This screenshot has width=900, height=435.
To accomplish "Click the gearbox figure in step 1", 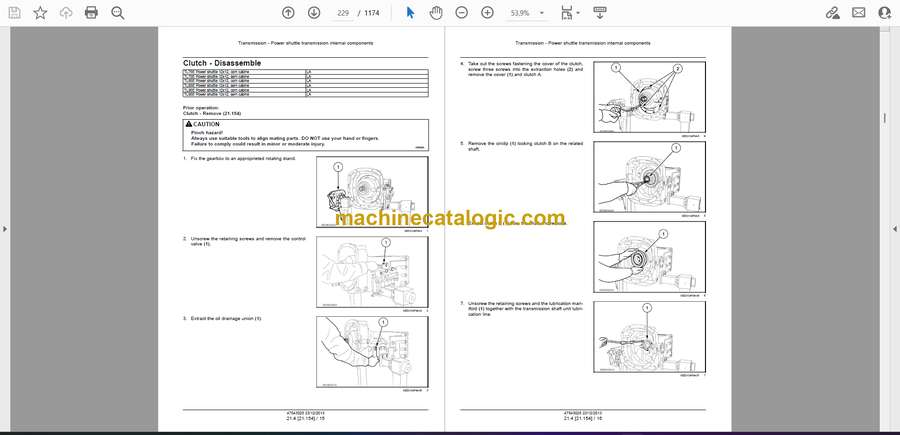I will pos(372,192).
